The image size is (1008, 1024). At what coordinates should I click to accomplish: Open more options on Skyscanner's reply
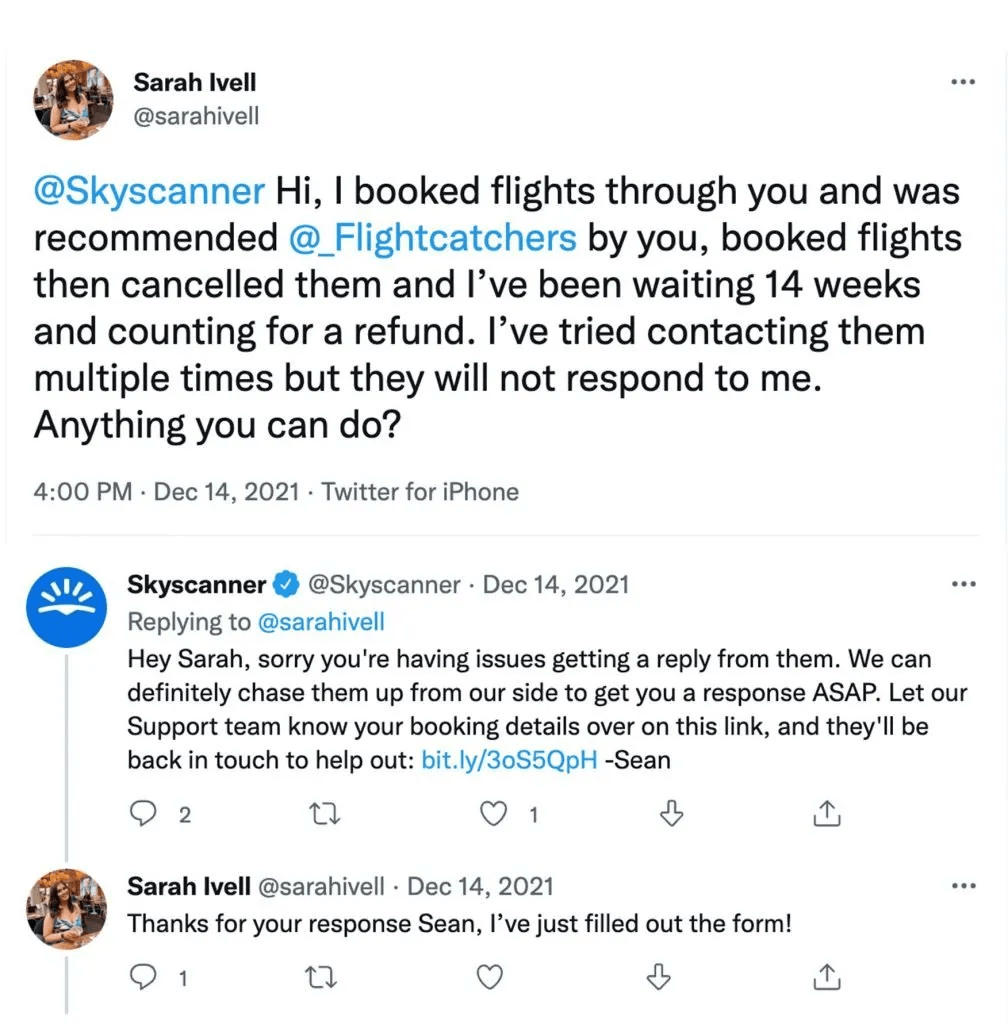click(x=963, y=583)
